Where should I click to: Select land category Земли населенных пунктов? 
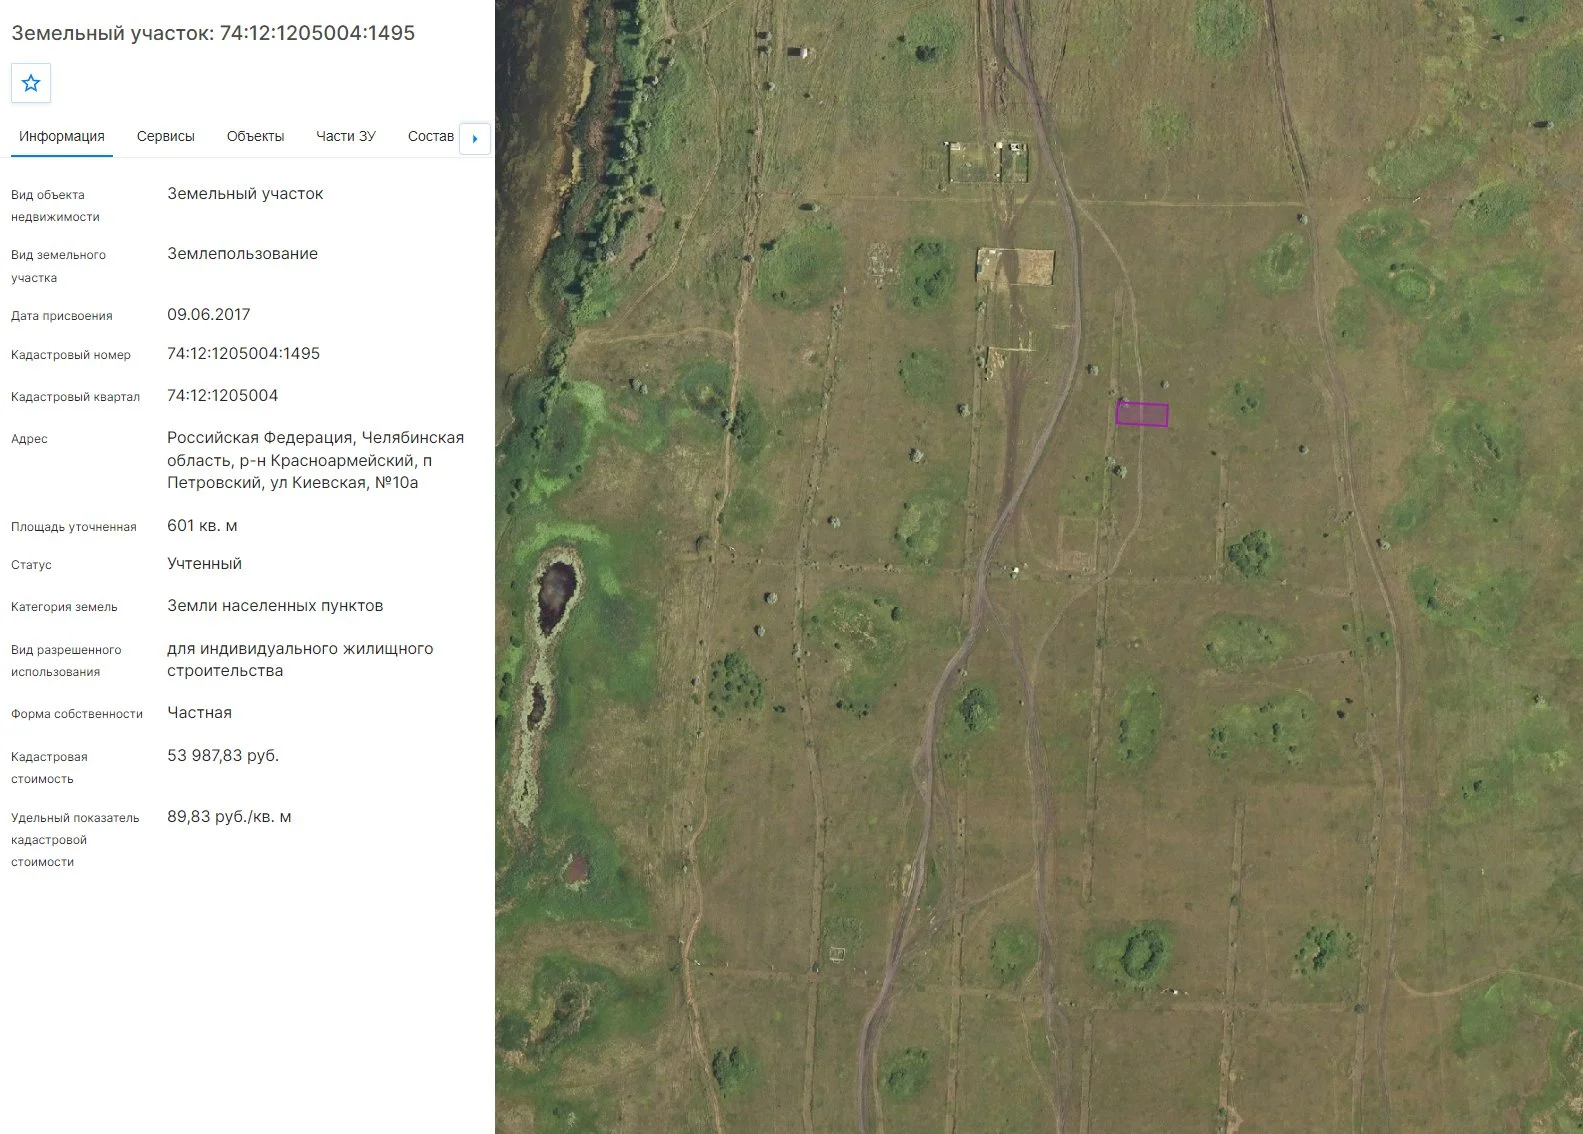pos(275,606)
